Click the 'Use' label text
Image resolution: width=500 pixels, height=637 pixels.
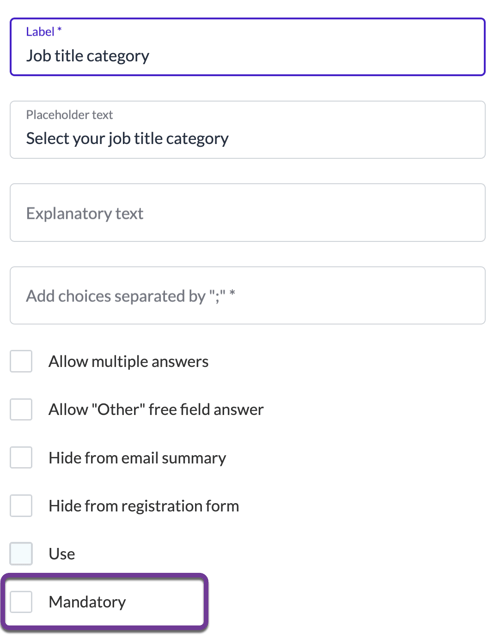click(x=62, y=554)
